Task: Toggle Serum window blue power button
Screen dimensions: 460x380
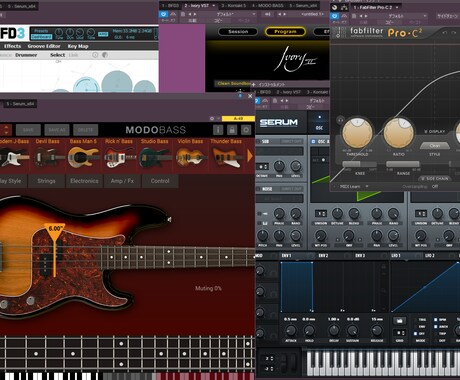Action: (257, 101)
